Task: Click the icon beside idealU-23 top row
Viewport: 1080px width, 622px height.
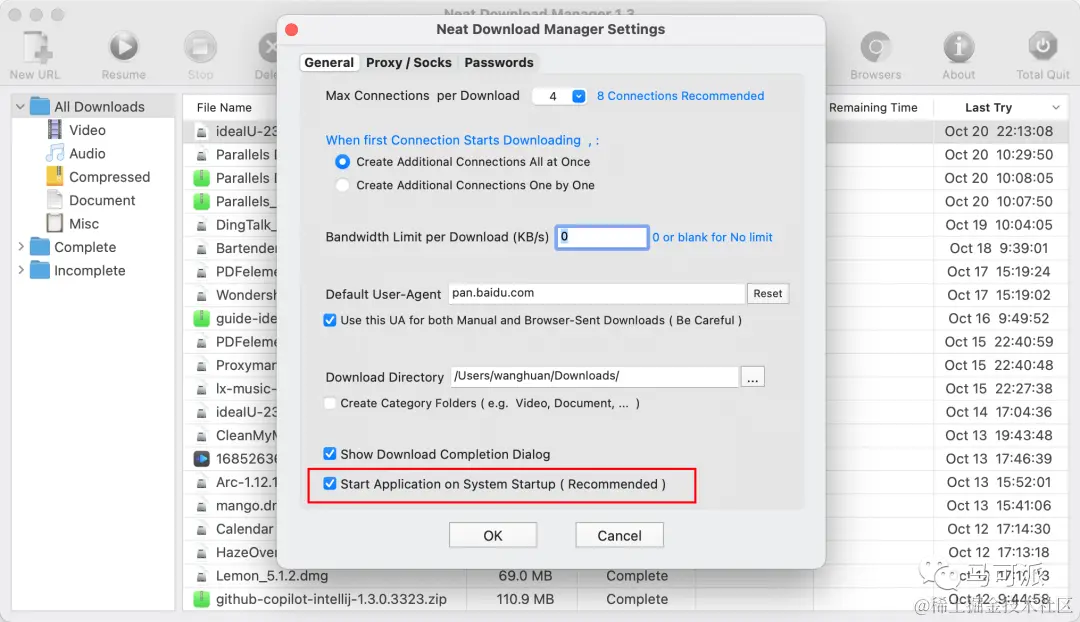Action: coord(202,131)
